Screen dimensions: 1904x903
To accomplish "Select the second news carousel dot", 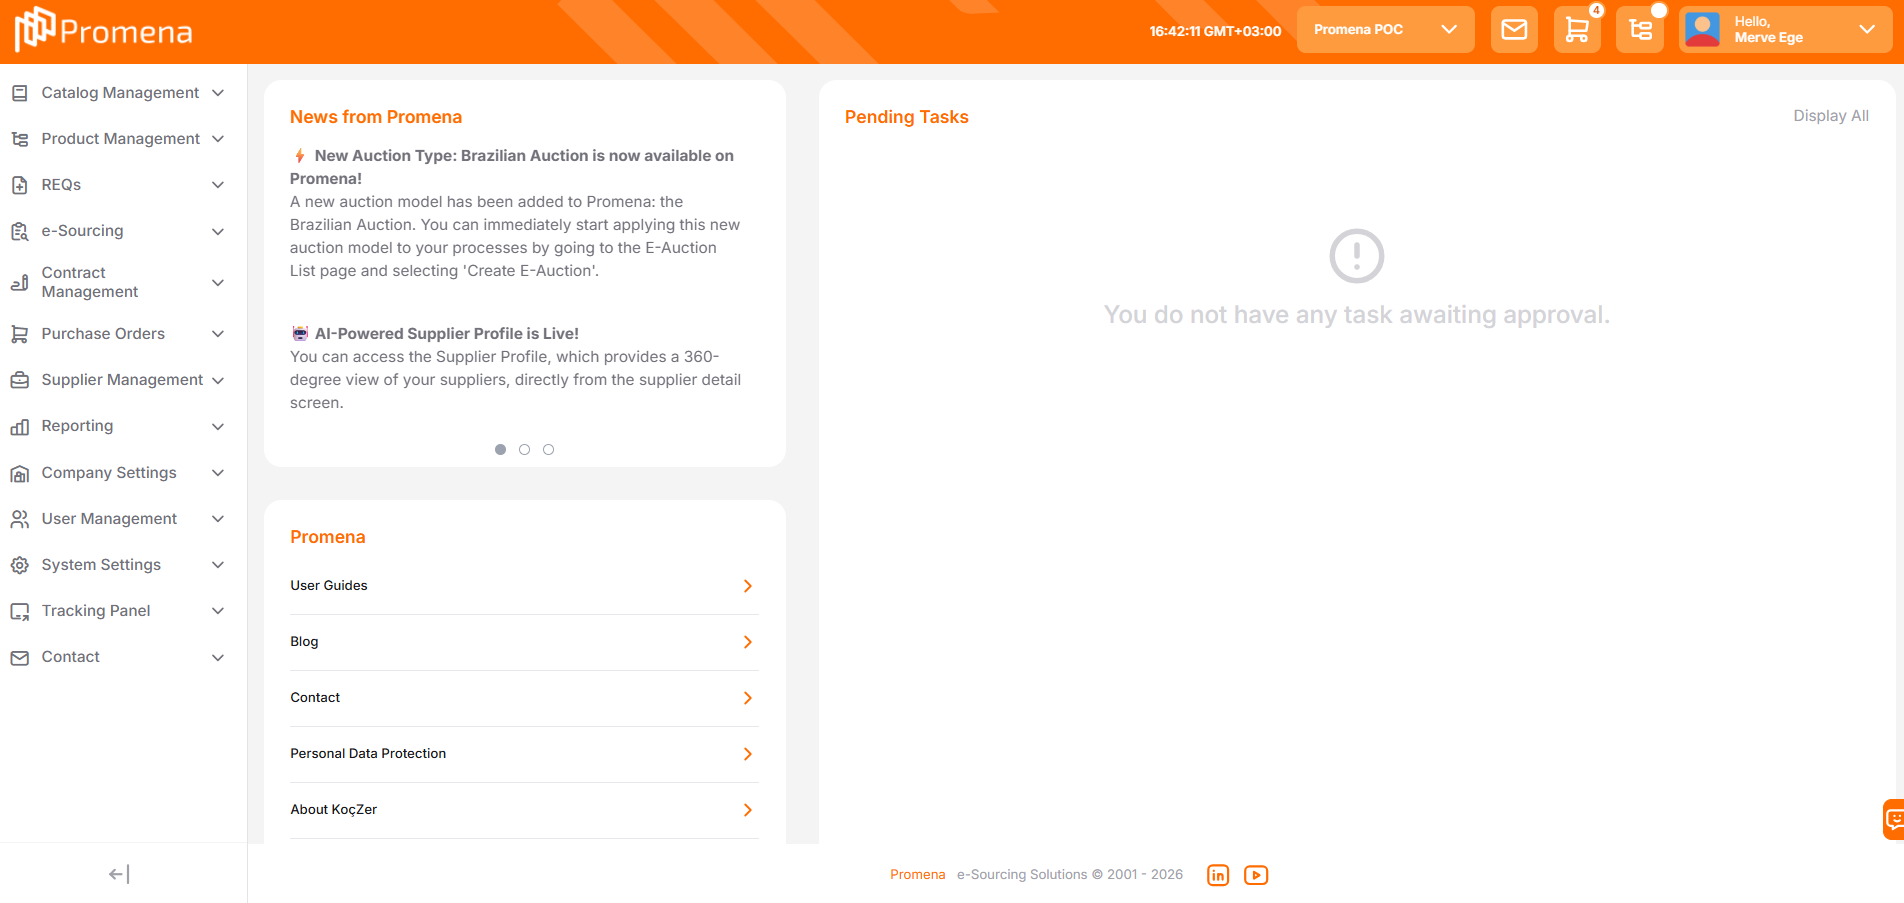I will pos(524,449).
